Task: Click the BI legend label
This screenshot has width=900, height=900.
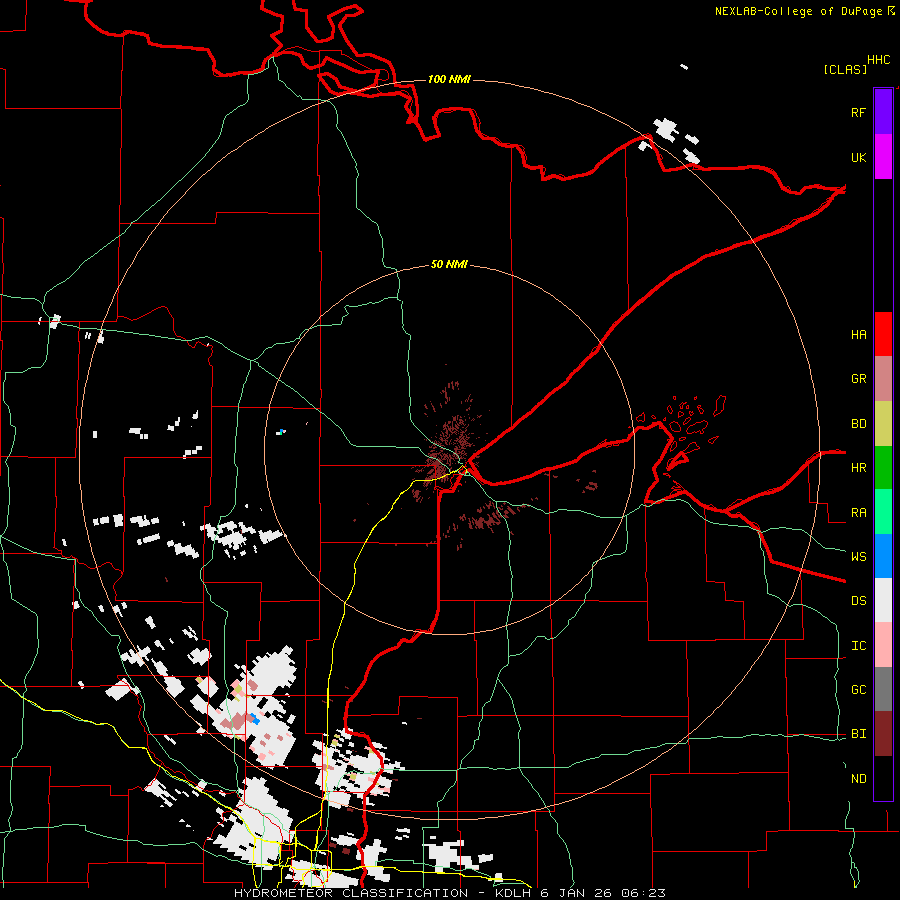Action: [x=858, y=734]
